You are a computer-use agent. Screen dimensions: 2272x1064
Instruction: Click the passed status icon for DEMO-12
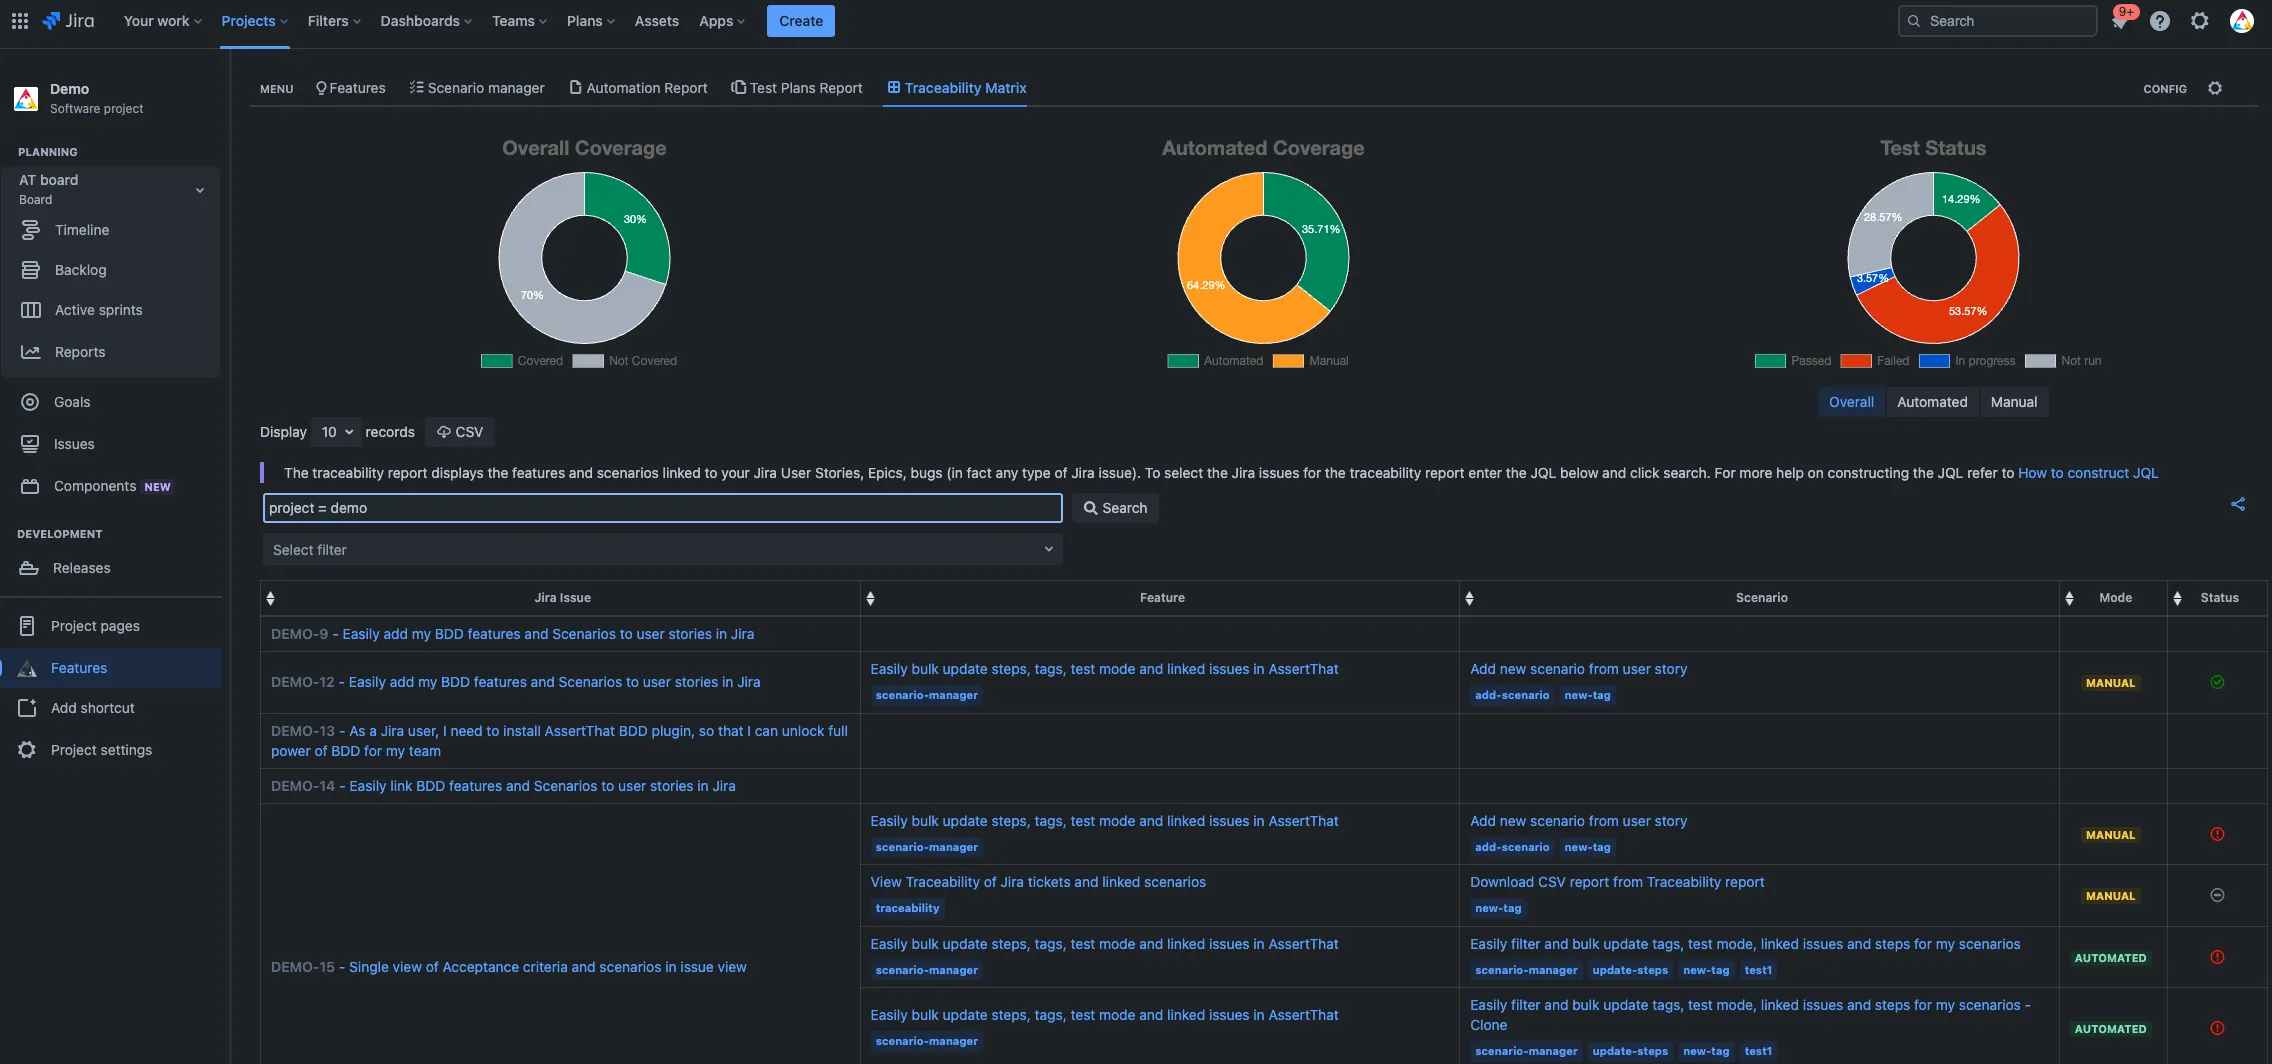point(2217,682)
